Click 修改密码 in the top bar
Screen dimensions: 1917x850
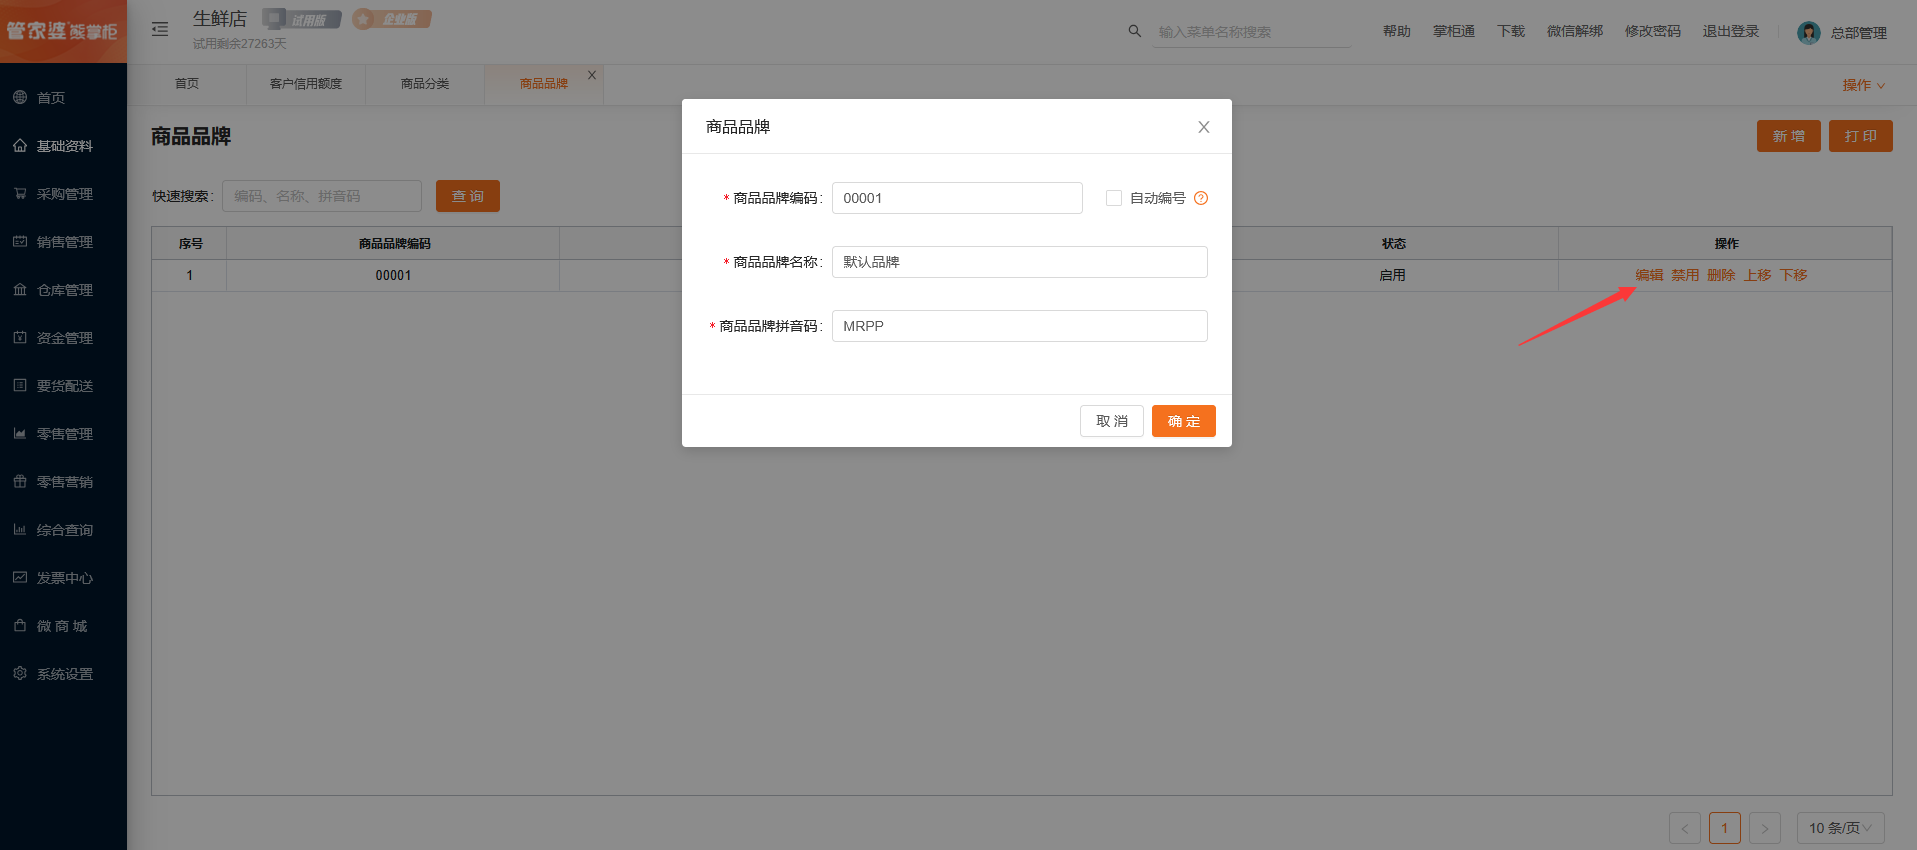coord(1653,32)
